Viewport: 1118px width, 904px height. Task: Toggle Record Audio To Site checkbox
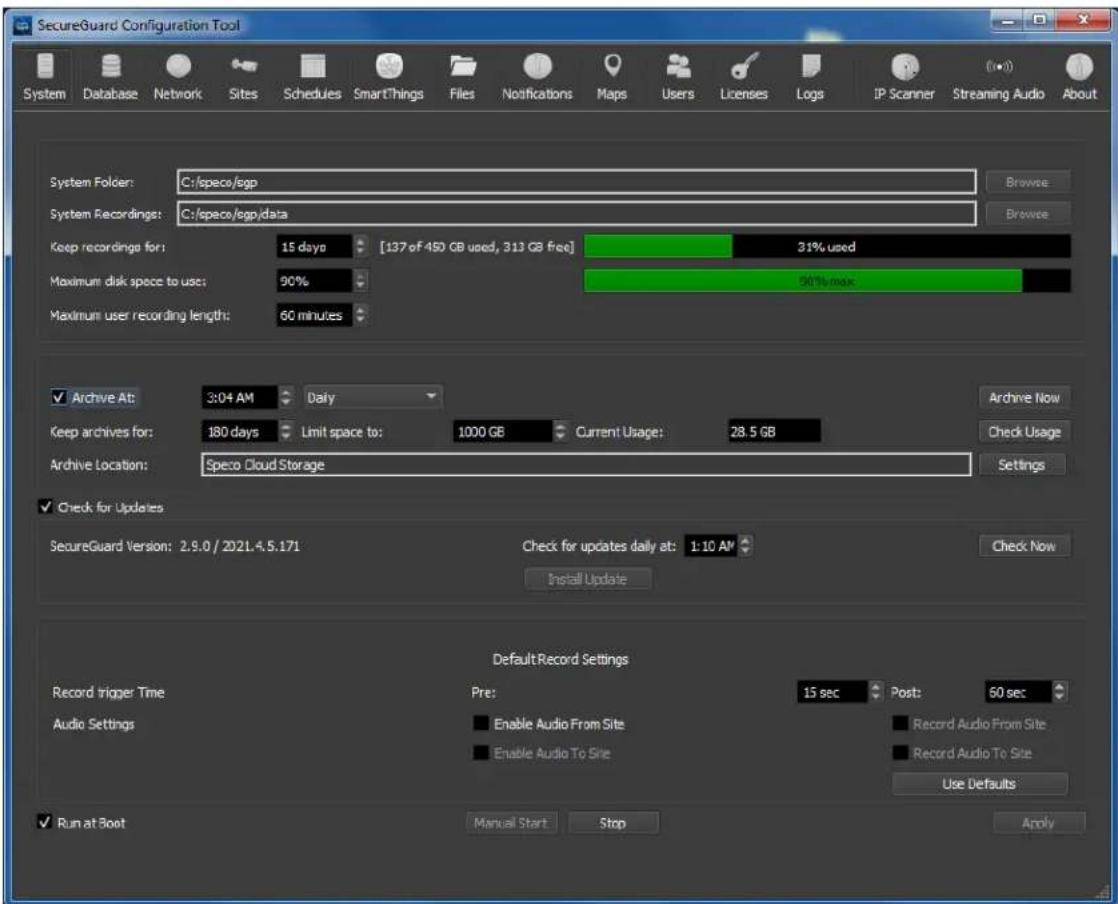click(x=901, y=753)
